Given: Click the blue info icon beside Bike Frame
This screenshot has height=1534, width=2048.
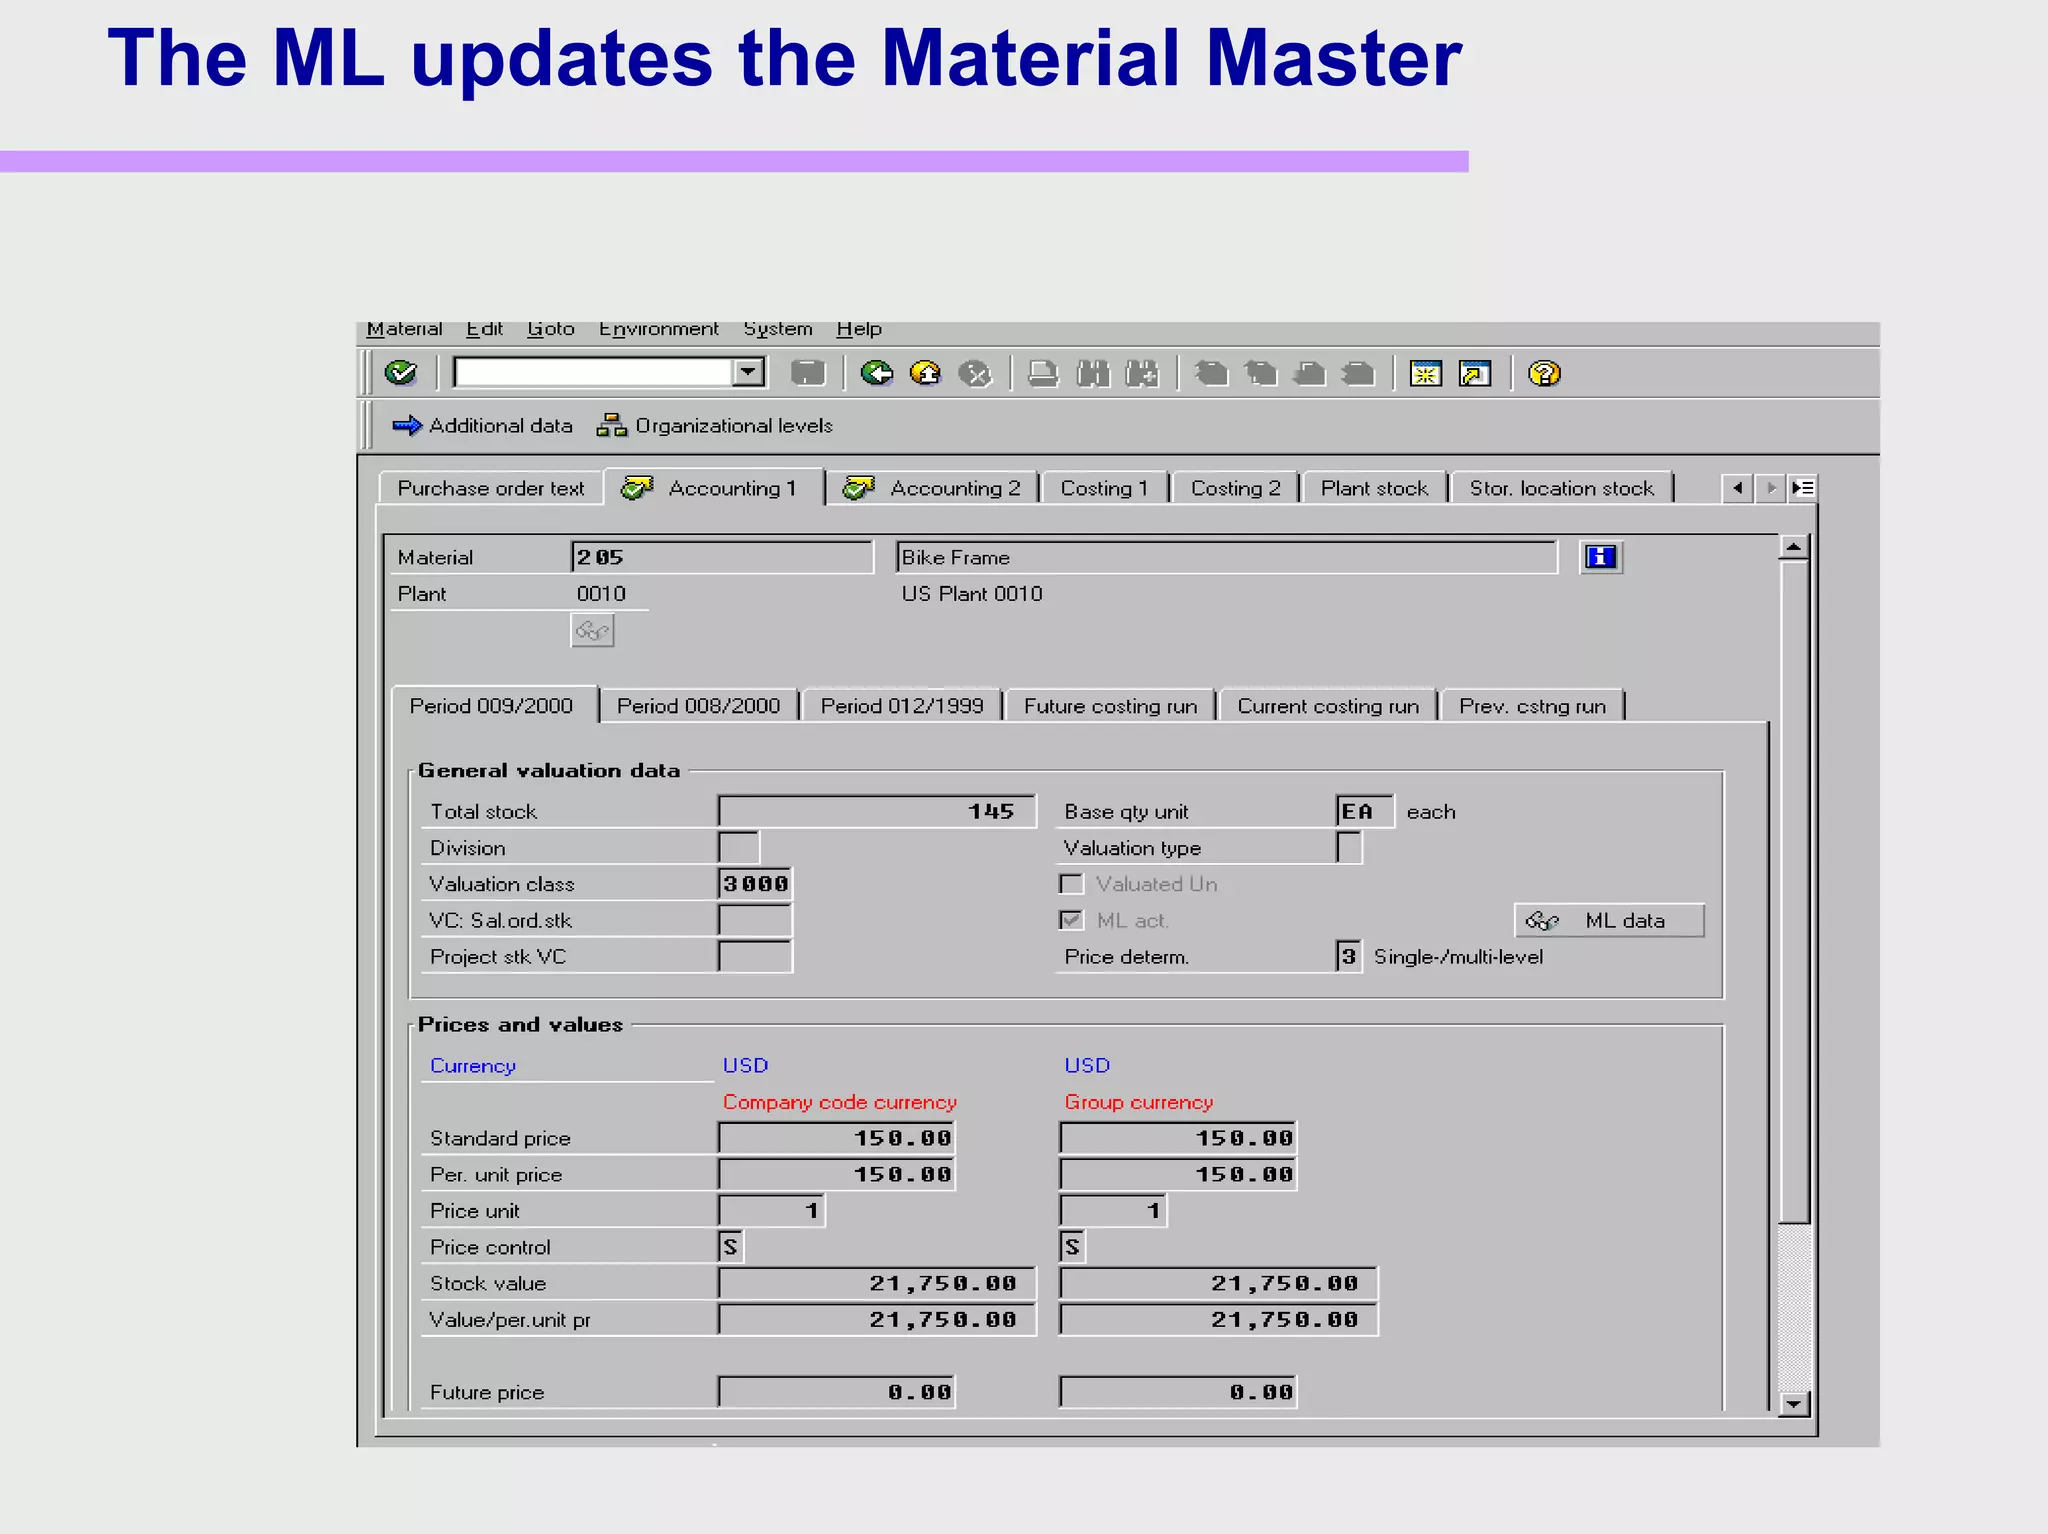Looking at the screenshot, I should coord(1601,557).
